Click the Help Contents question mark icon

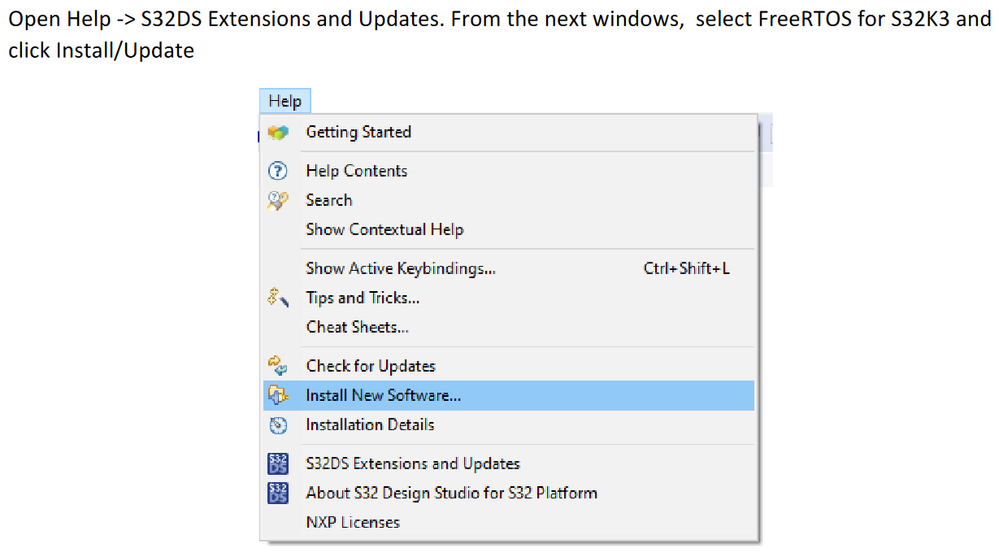(278, 171)
